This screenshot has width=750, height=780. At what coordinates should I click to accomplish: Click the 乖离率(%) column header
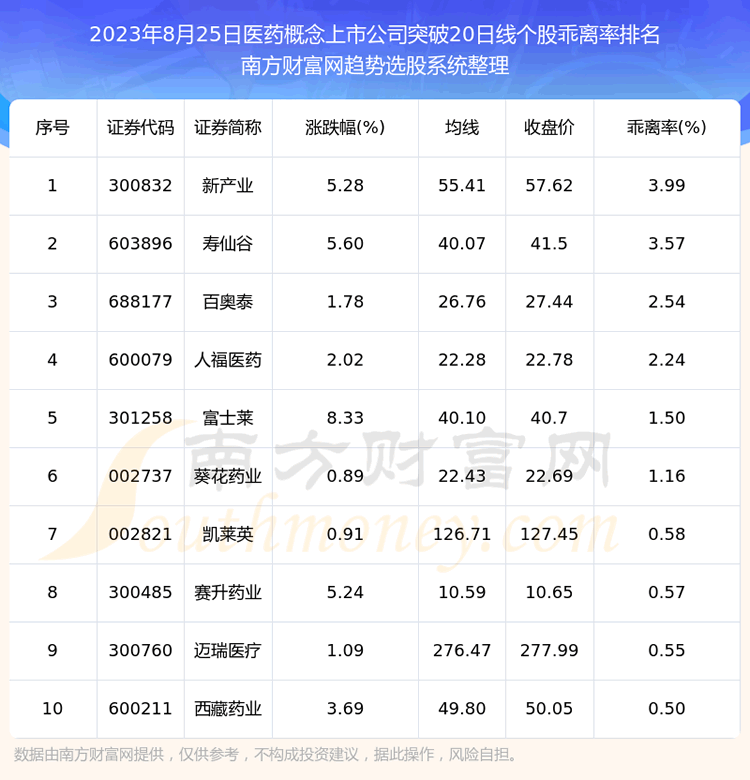pyautogui.click(x=666, y=128)
